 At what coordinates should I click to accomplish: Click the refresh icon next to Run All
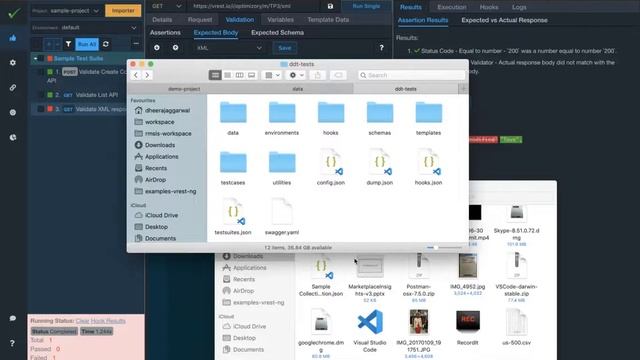[106, 44]
